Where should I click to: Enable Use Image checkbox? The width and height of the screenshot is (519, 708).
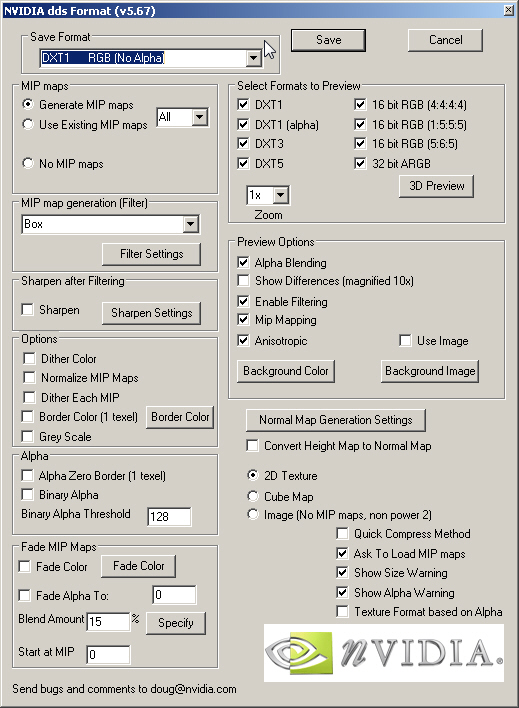tap(405, 340)
